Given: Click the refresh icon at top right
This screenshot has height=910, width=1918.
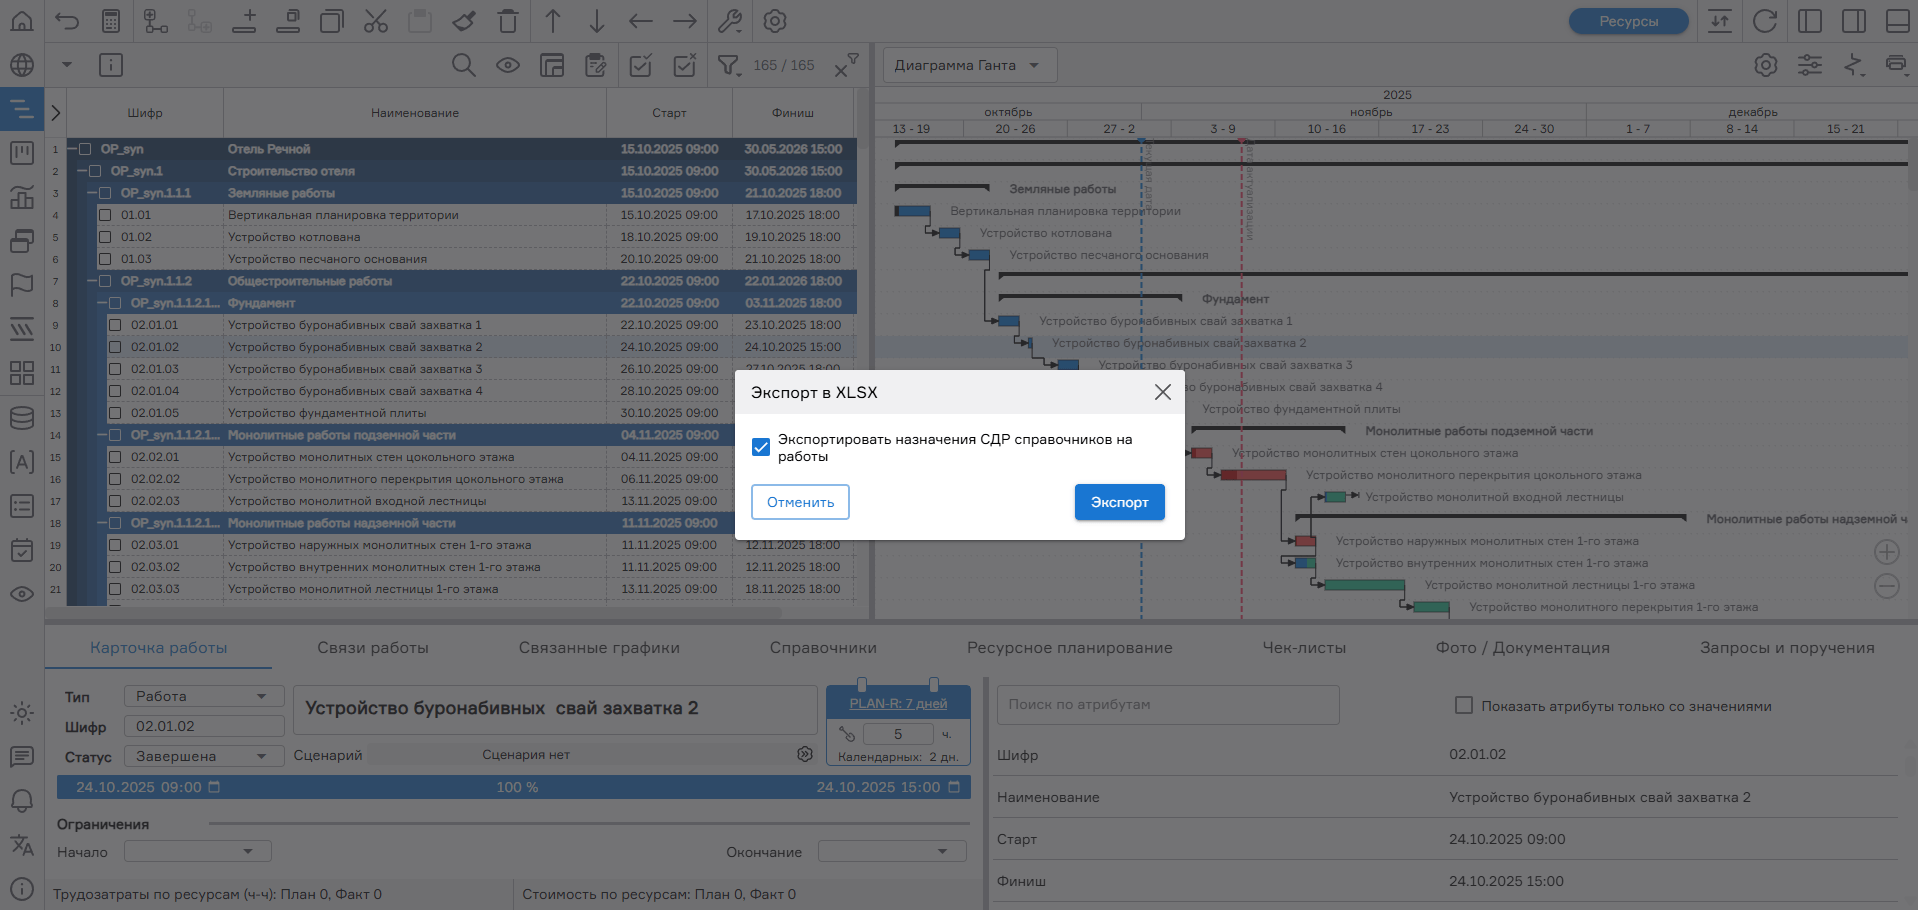Looking at the screenshot, I should click(1765, 21).
